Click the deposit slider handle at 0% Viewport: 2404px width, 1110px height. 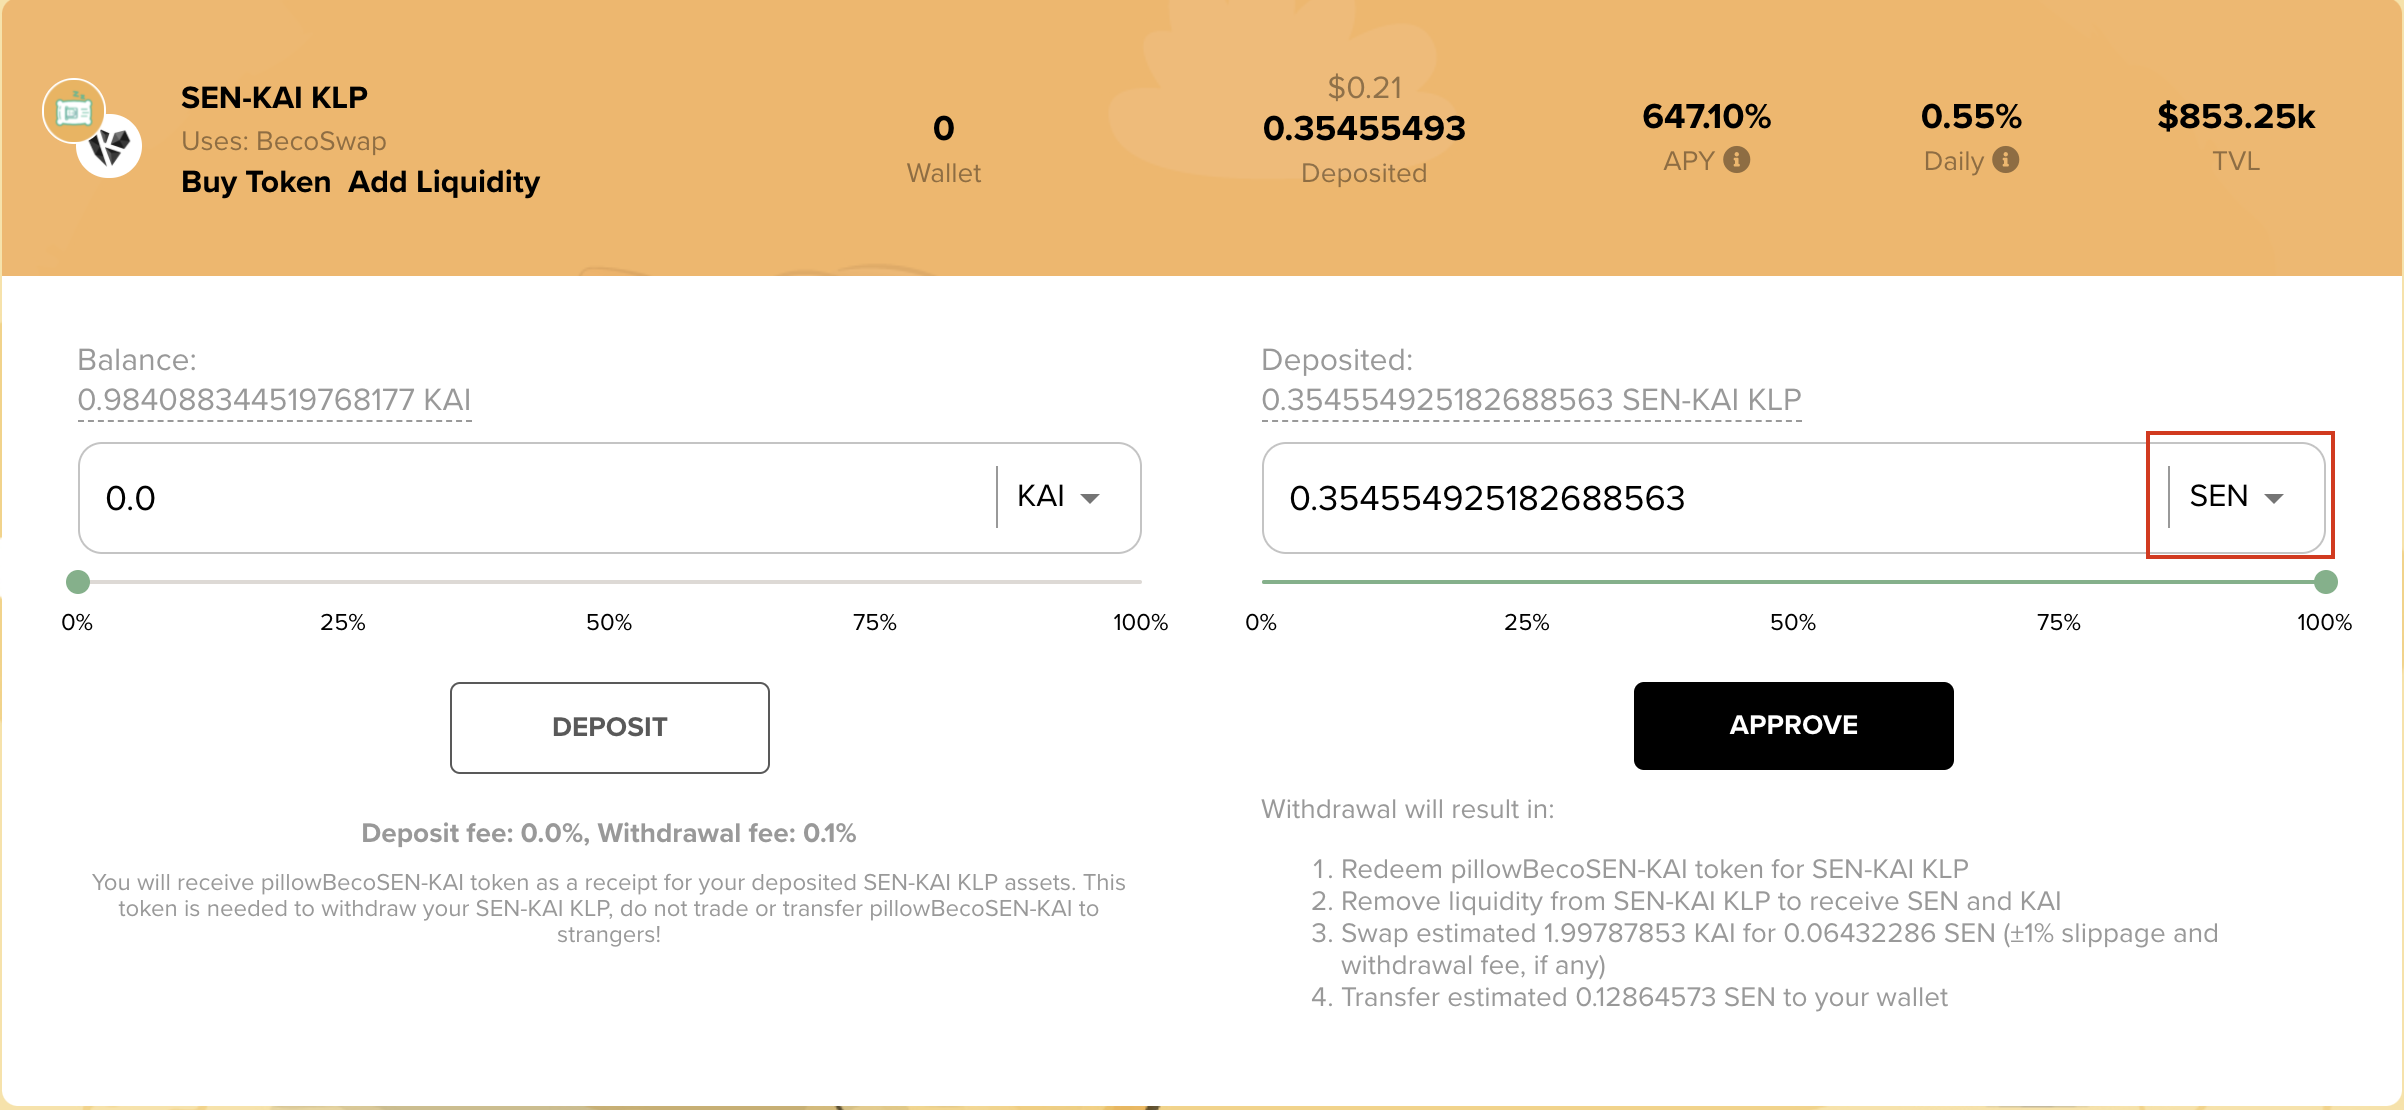tap(78, 582)
